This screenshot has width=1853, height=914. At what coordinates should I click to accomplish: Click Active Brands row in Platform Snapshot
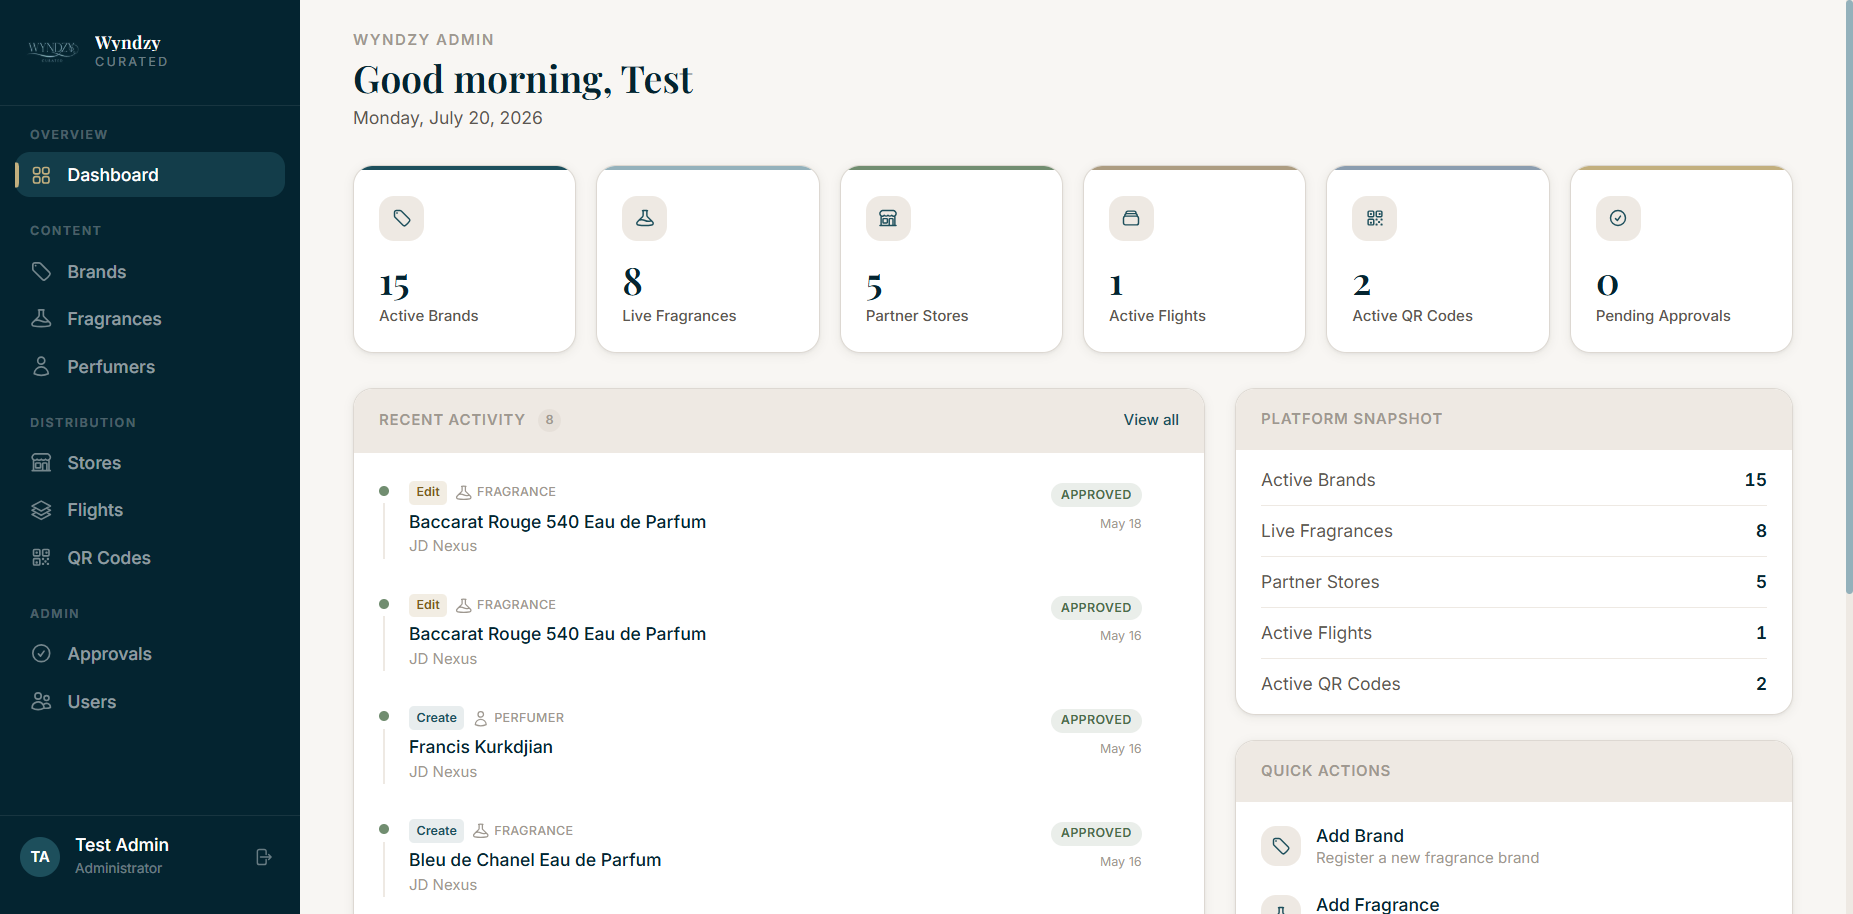[x=1513, y=480]
